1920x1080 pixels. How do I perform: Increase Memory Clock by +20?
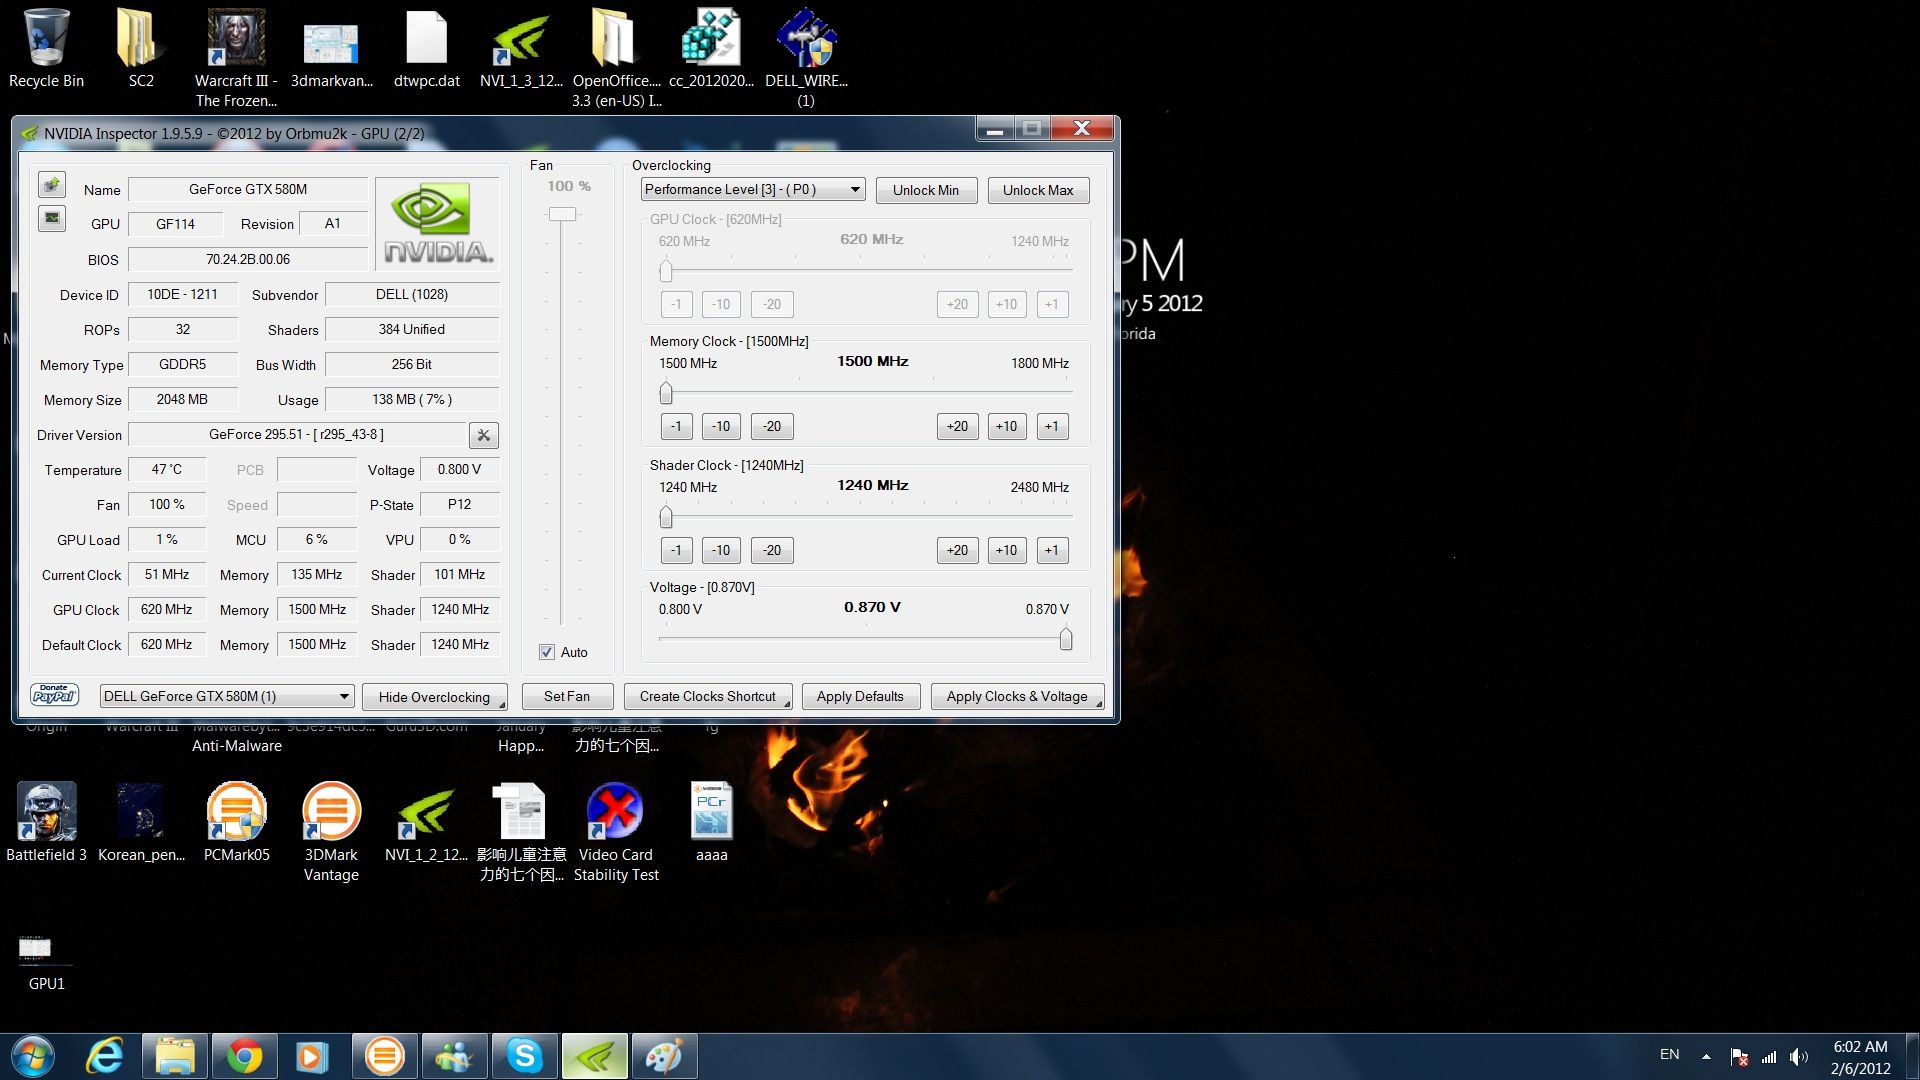click(x=957, y=426)
